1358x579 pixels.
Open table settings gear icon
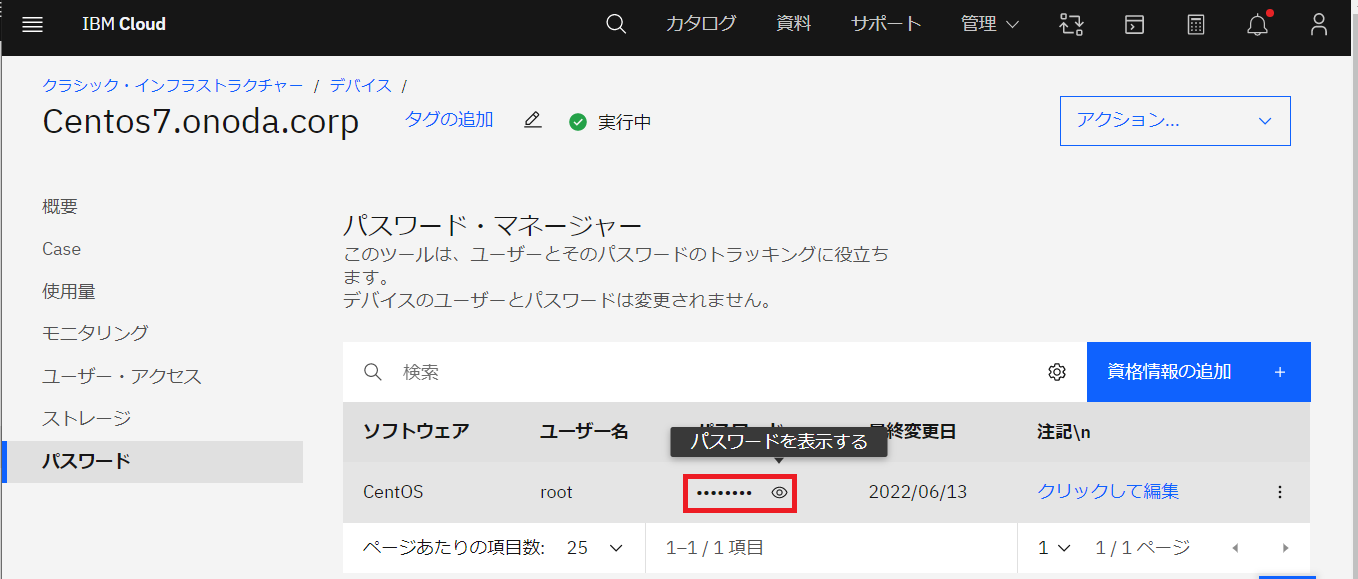1057,372
